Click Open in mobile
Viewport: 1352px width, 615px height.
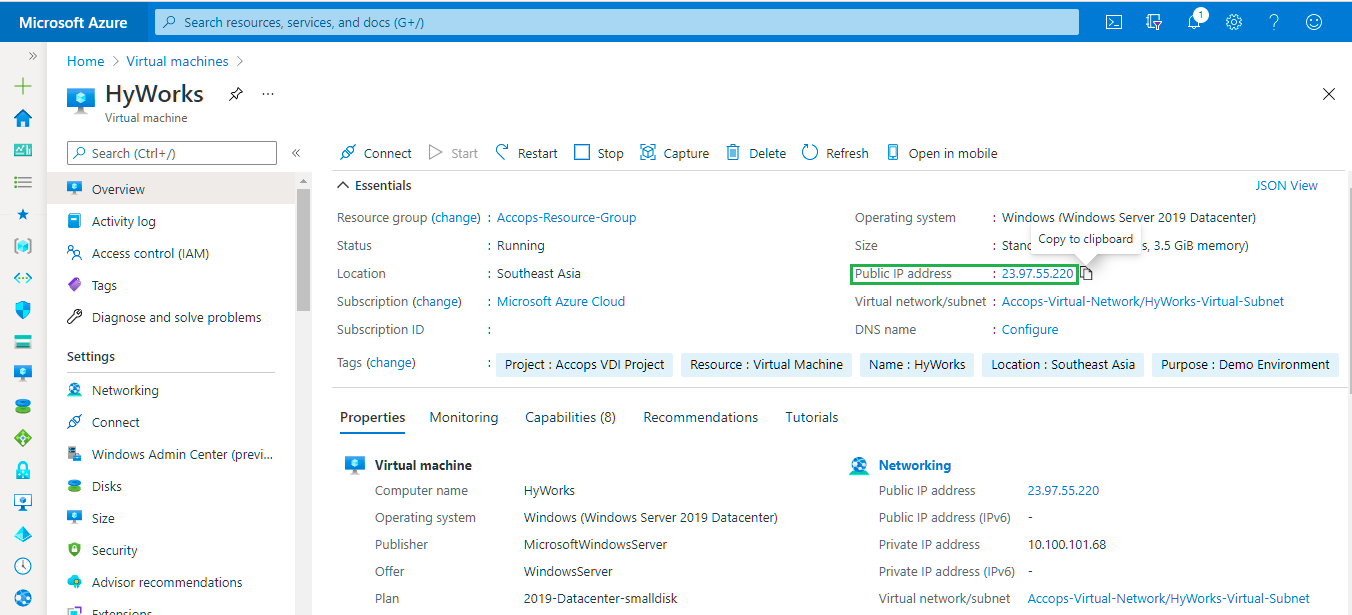[x=941, y=153]
